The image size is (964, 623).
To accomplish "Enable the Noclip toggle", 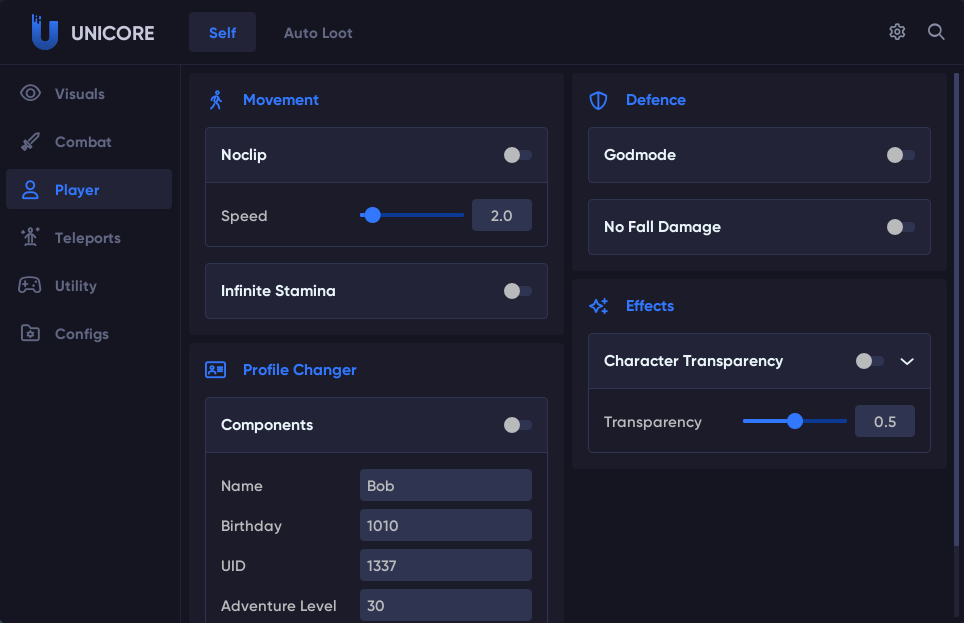I will [x=517, y=155].
